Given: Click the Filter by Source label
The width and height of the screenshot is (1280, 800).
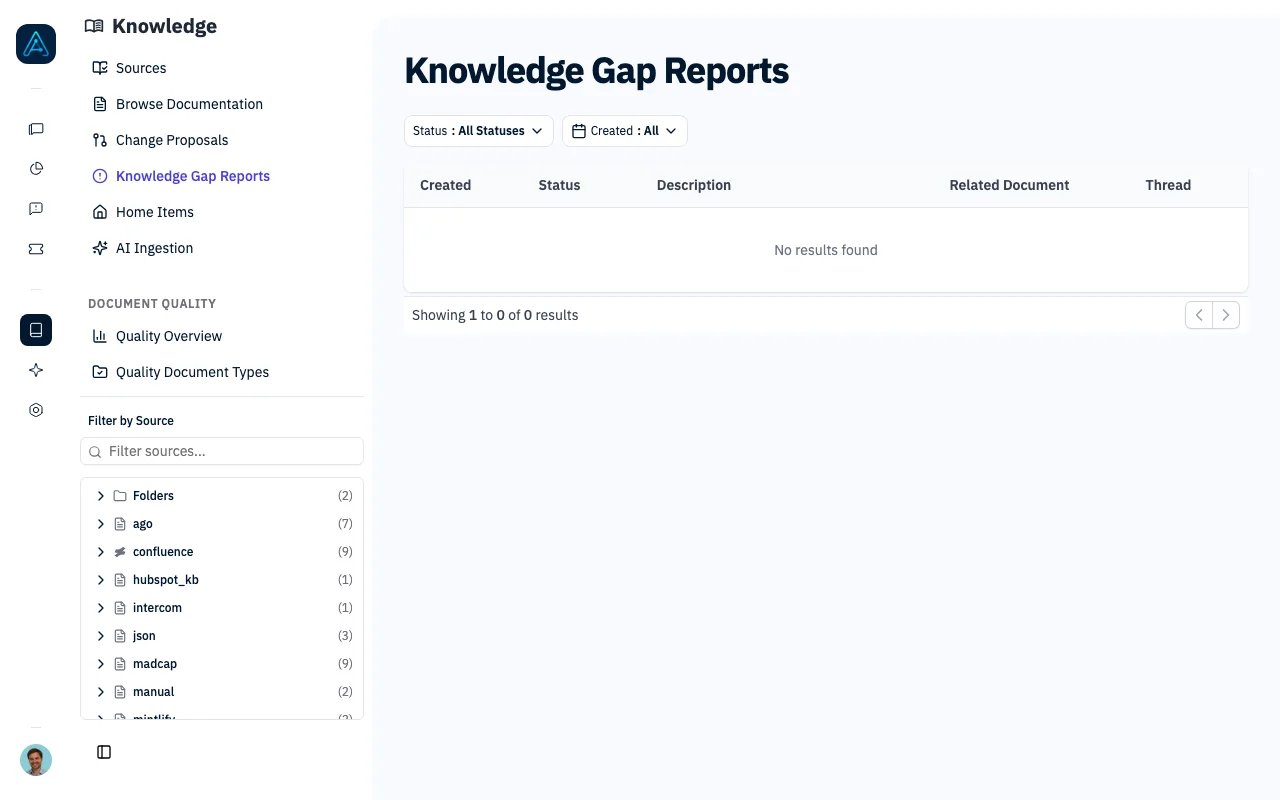Looking at the screenshot, I should (131, 421).
